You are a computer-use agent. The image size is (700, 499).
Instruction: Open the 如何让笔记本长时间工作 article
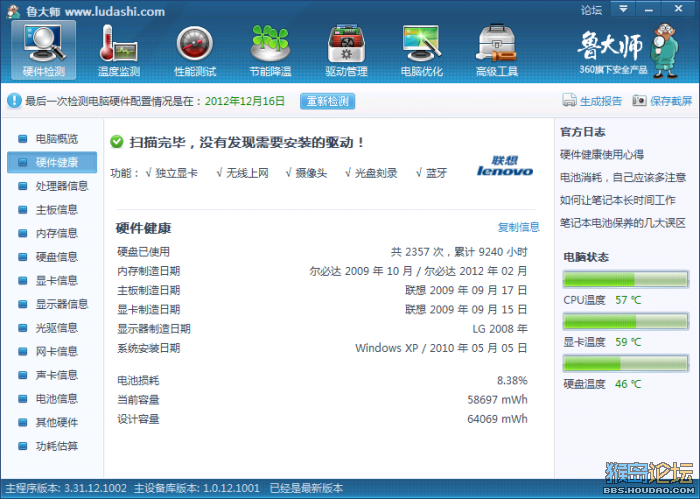click(x=617, y=200)
